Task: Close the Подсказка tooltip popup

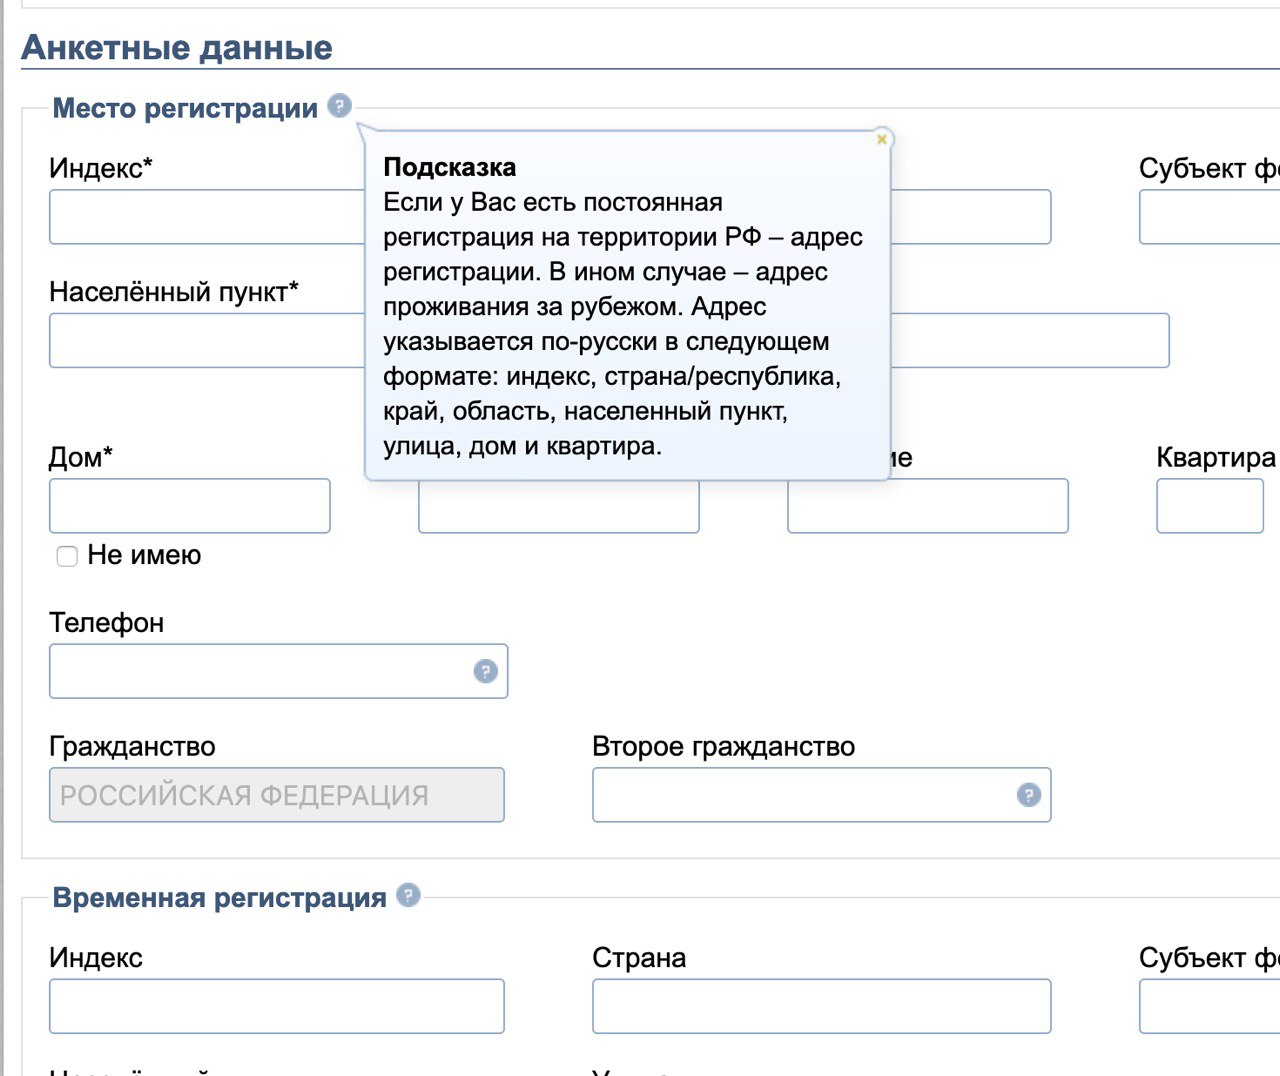Action: coord(882,139)
